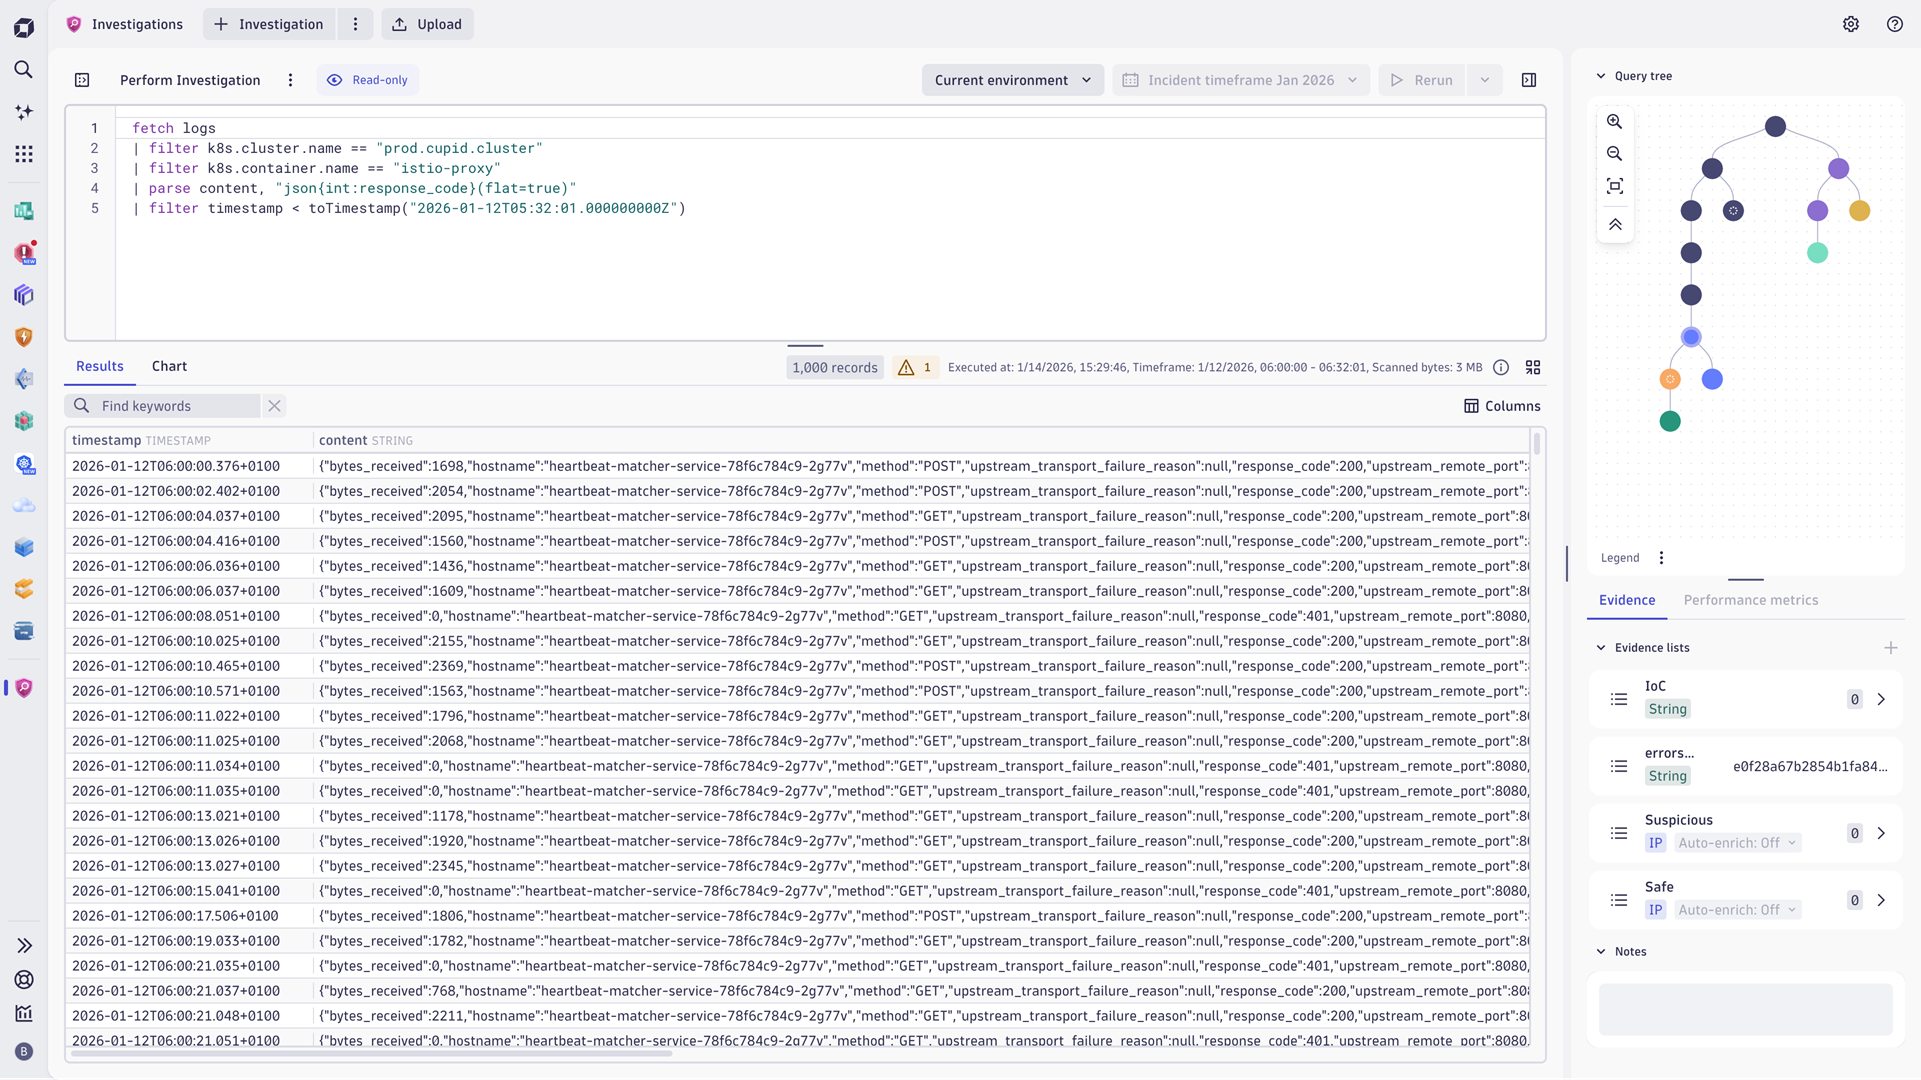Image resolution: width=1921 pixels, height=1080 pixels.
Task: Open the Current environment dropdown
Action: 1012,80
